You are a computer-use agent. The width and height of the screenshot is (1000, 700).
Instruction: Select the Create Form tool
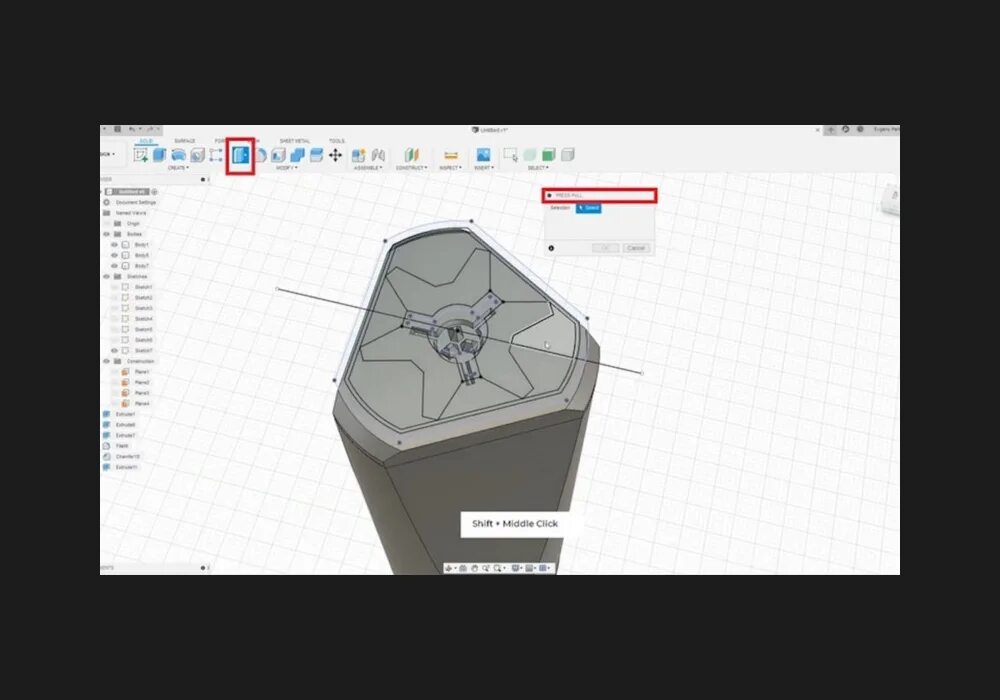pos(179,155)
